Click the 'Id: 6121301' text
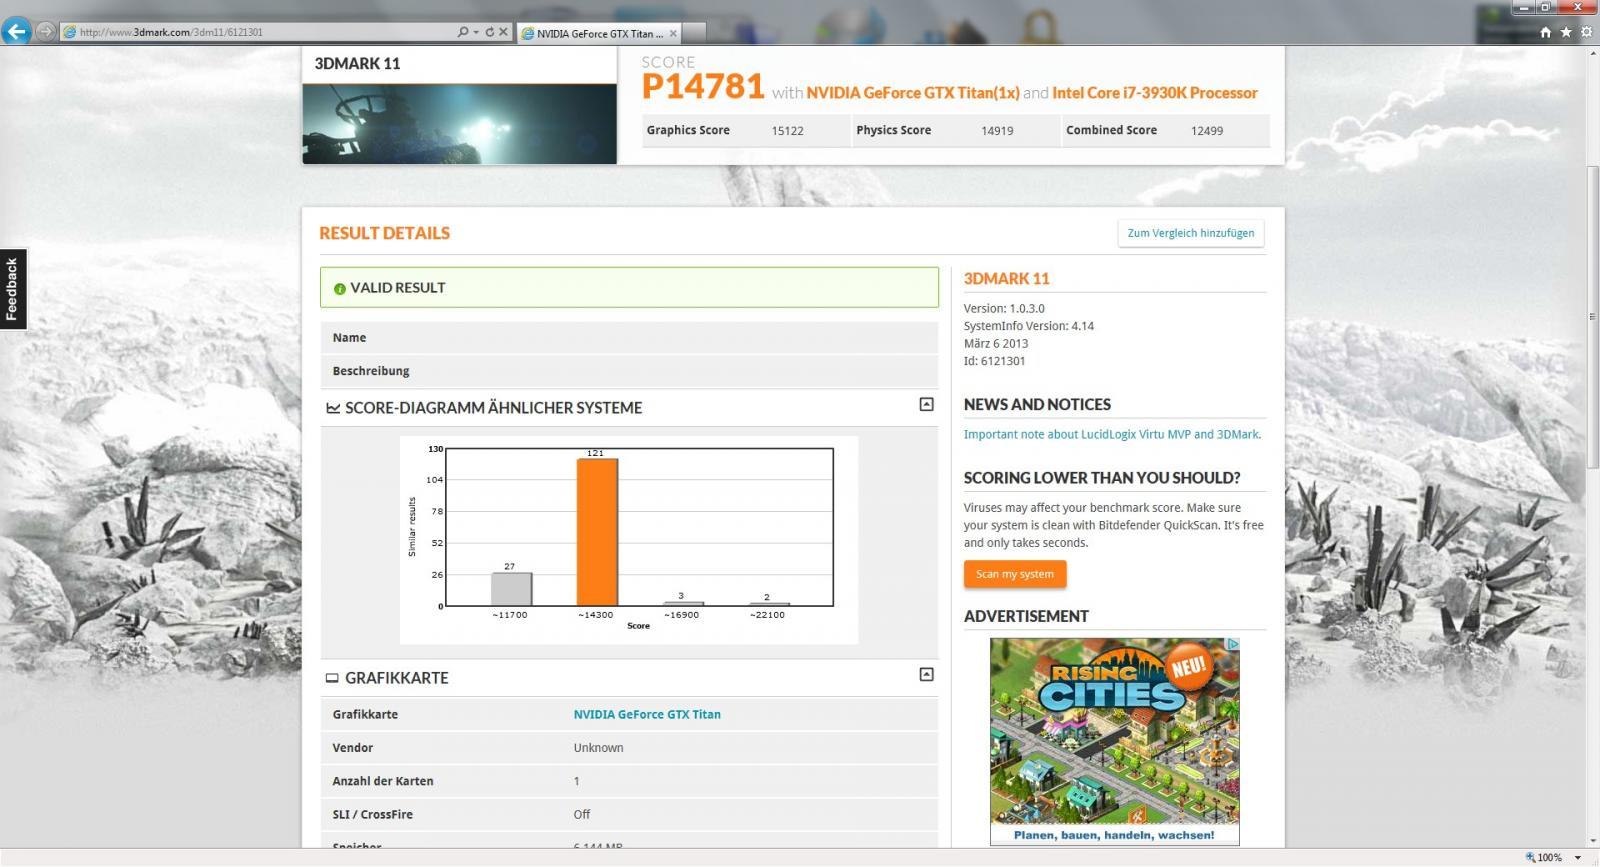 tap(994, 361)
